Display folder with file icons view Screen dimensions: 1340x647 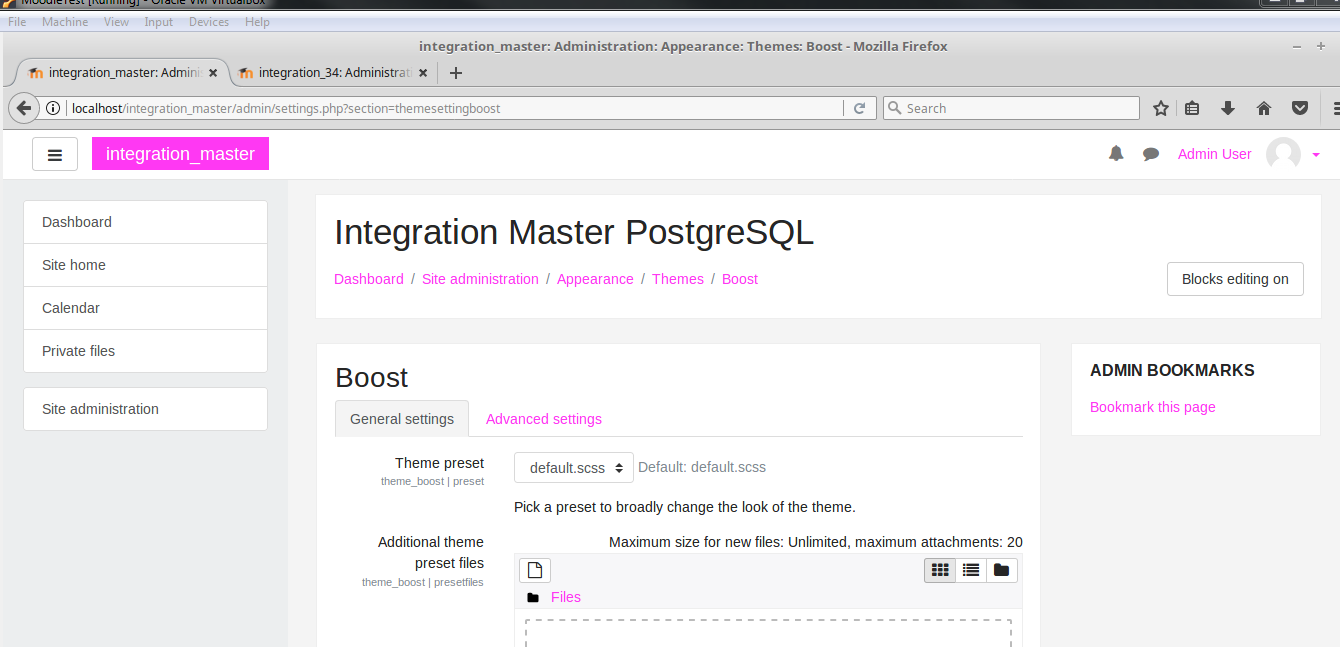coord(940,570)
